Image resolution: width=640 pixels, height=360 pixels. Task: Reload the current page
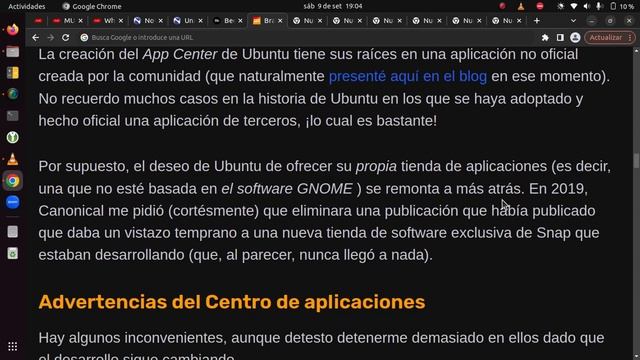pyautogui.click(x=65, y=38)
